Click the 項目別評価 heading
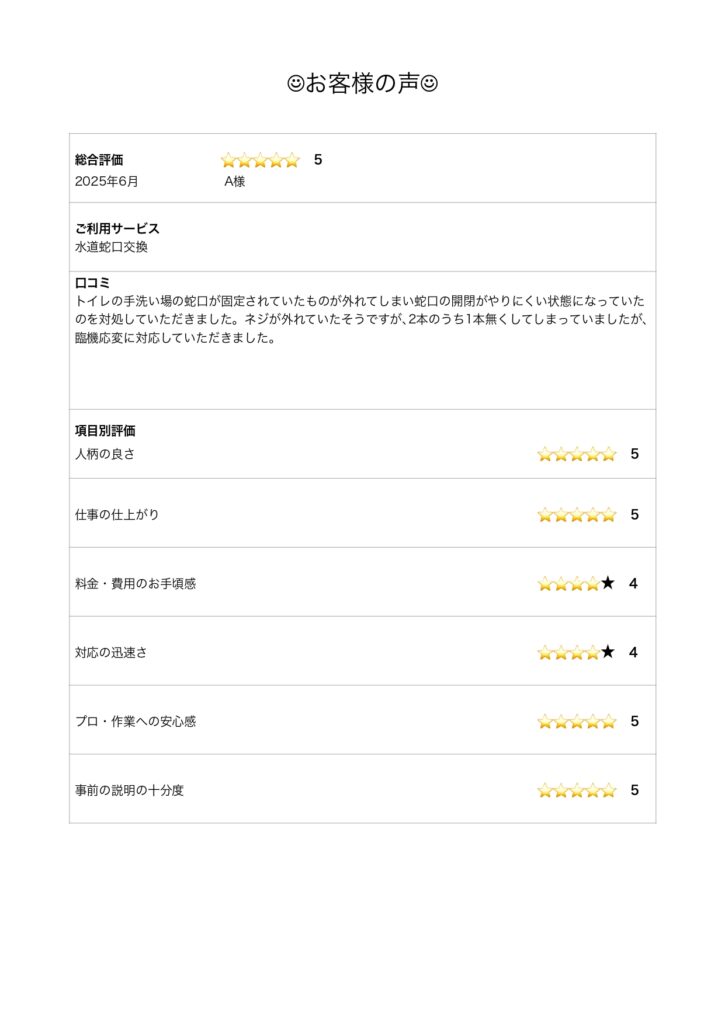The image size is (725, 1024). 105,431
